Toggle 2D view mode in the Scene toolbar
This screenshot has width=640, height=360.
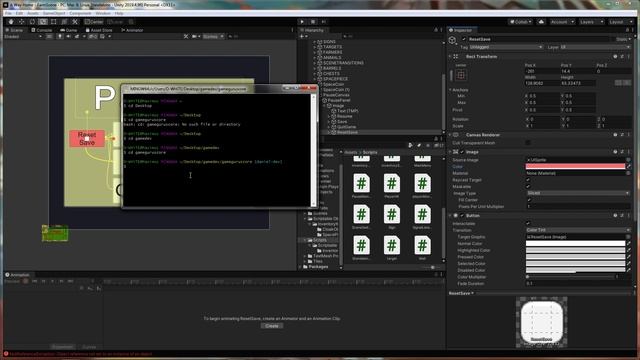pyautogui.click(x=49, y=36)
